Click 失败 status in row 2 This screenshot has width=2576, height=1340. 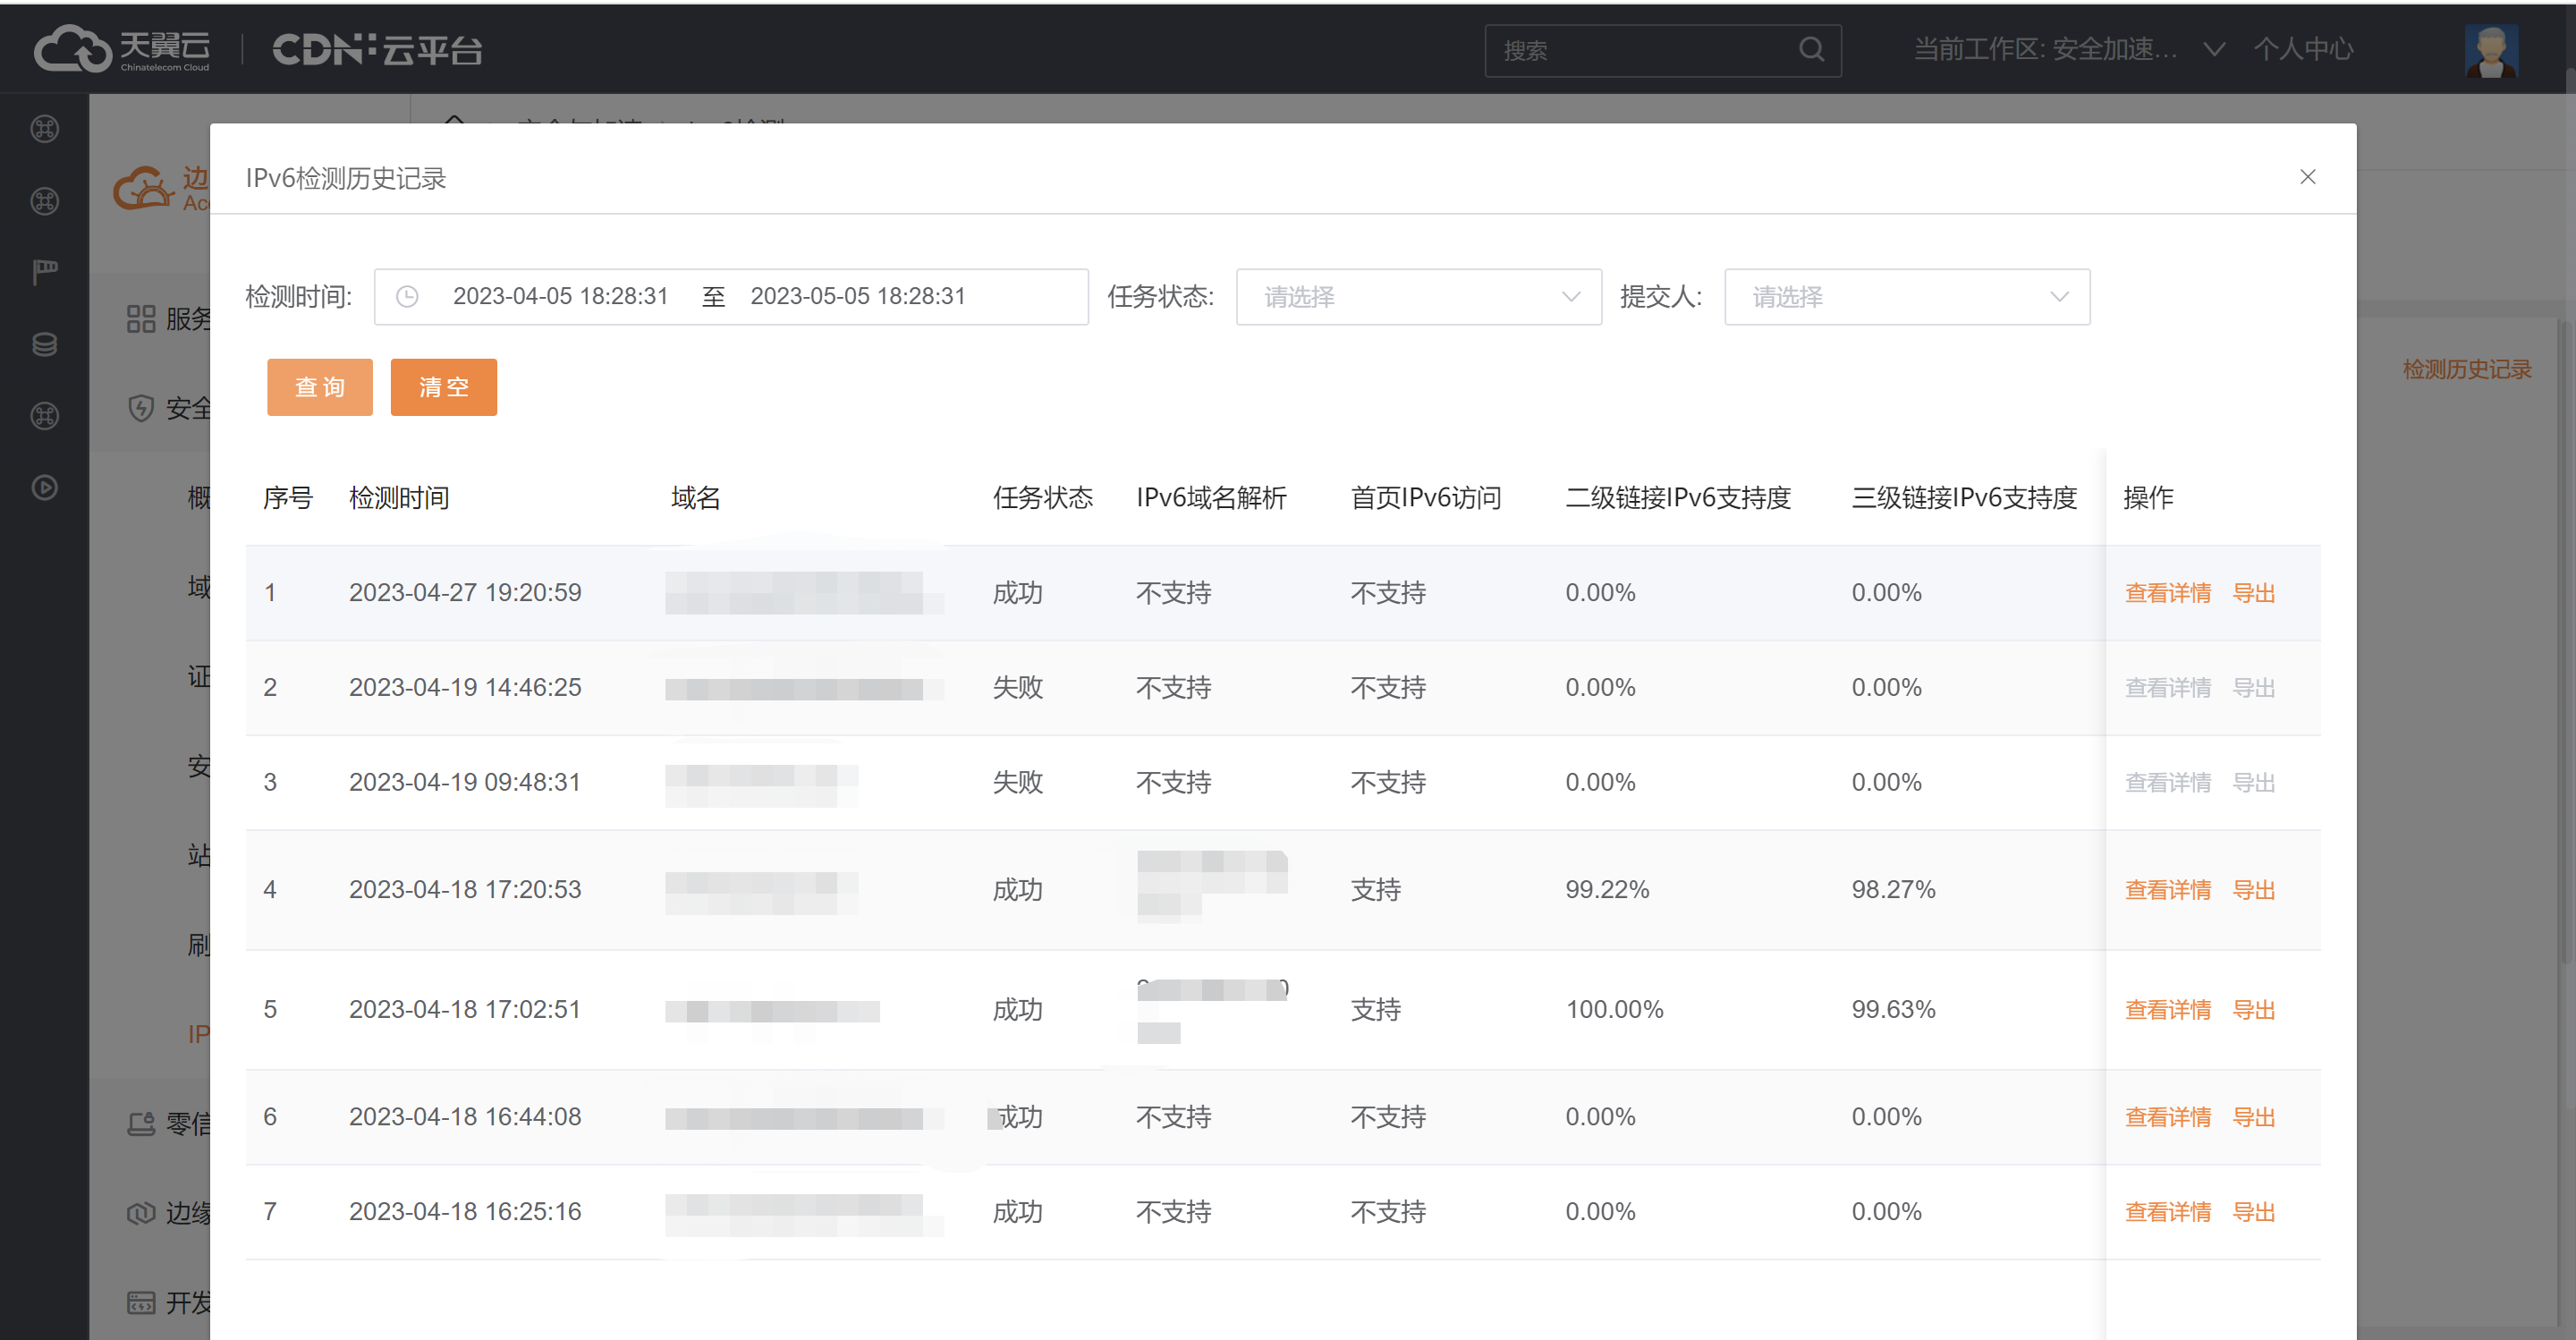click(1017, 688)
